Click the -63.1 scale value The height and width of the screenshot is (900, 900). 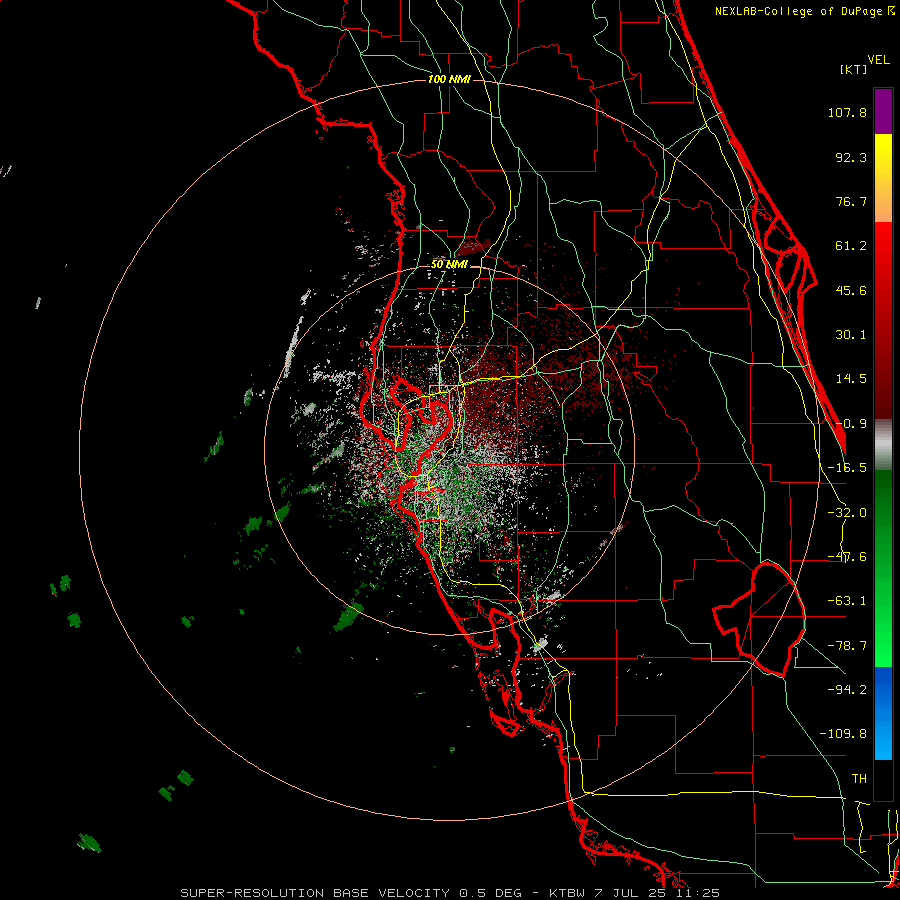847,601
